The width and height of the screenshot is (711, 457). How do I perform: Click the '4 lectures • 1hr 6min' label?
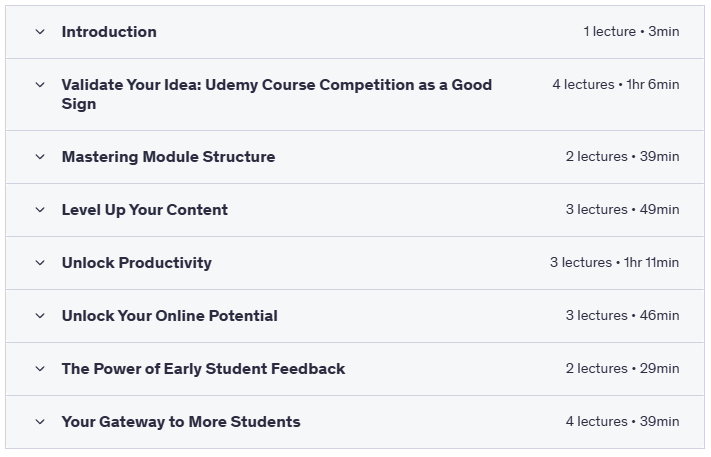click(x=615, y=85)
